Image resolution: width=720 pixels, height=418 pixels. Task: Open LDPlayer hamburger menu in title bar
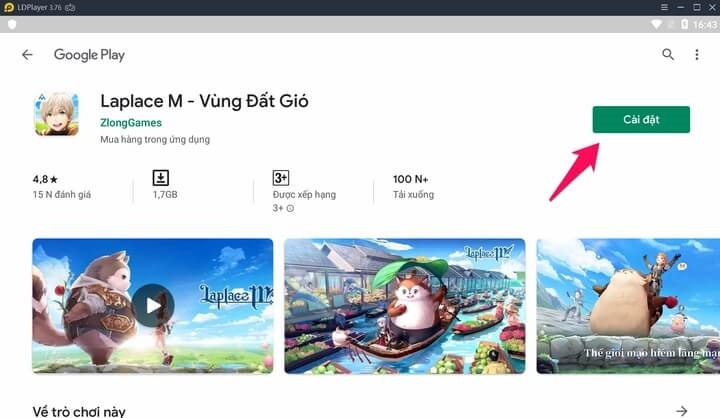click(664, 7)
